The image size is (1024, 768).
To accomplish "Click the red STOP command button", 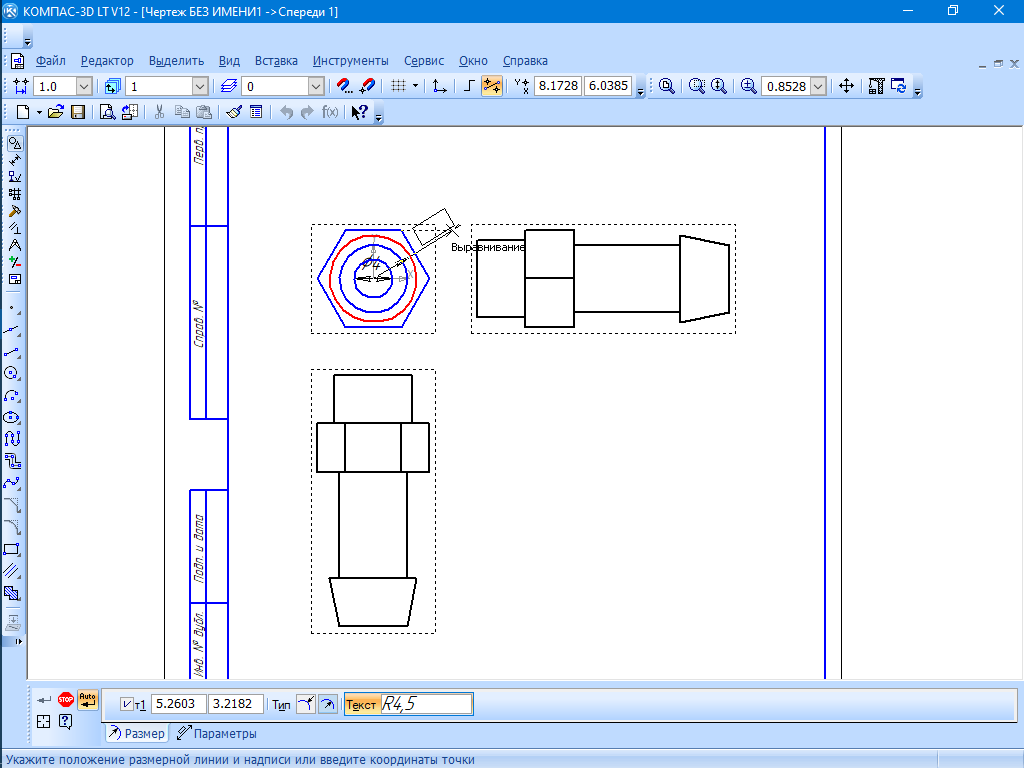I will pos(66,699).
